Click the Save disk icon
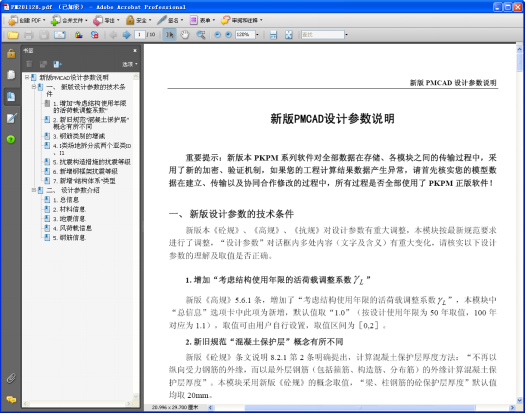 (44, 35)
